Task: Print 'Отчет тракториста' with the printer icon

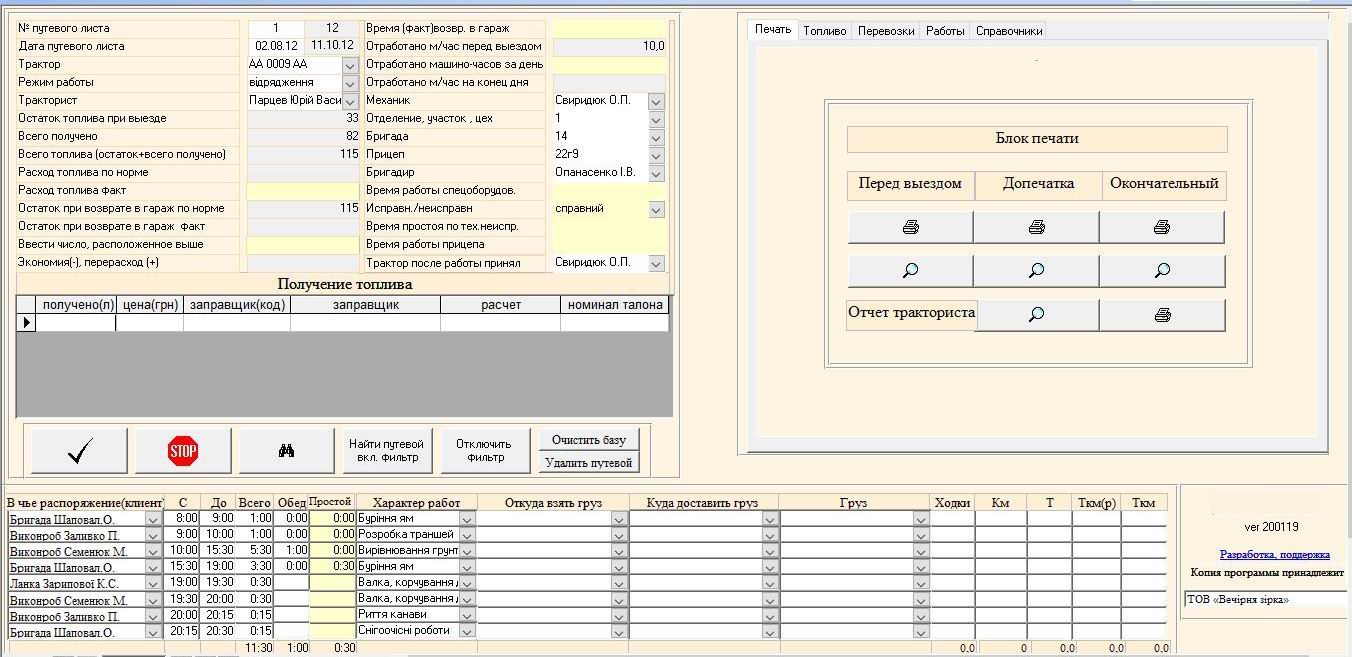Action: pyautogui.click(x=1162, y=314)
